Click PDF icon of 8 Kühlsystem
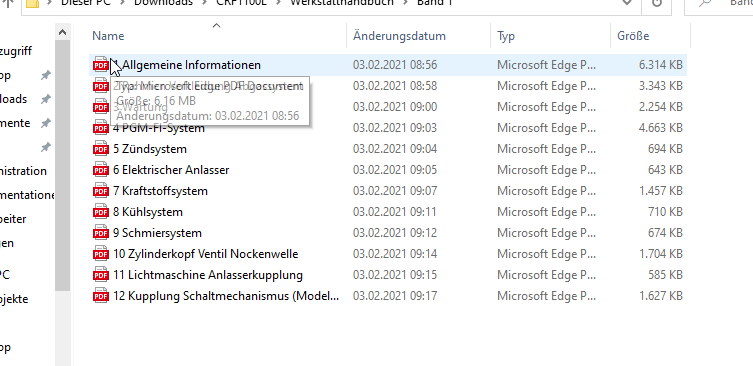Screen dimensions: 753x366 point(100,212)
